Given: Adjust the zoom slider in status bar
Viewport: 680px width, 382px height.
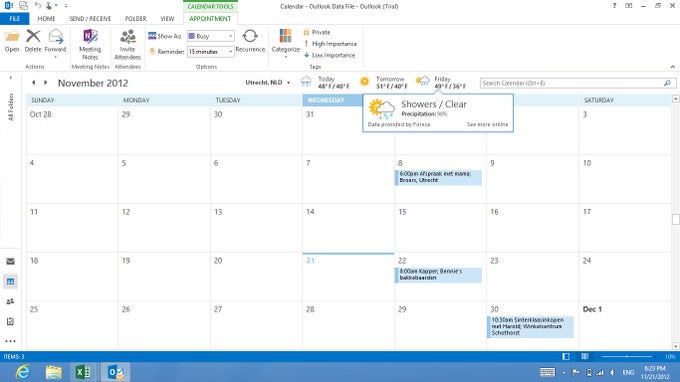Looking at the screenshot, I should [x=627, y=356].
